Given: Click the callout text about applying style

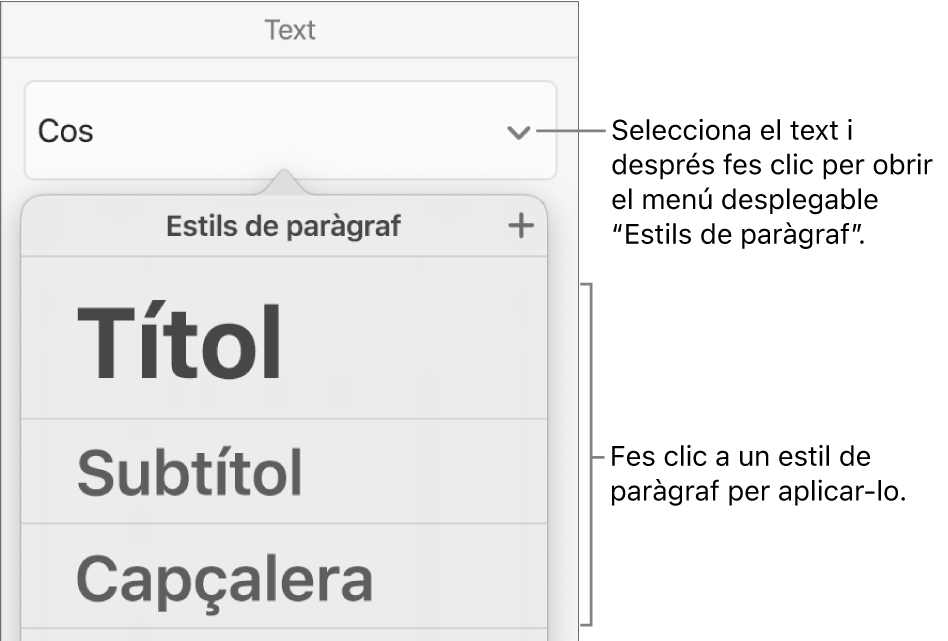Looking at the screenshot, I should coord(755,474).
